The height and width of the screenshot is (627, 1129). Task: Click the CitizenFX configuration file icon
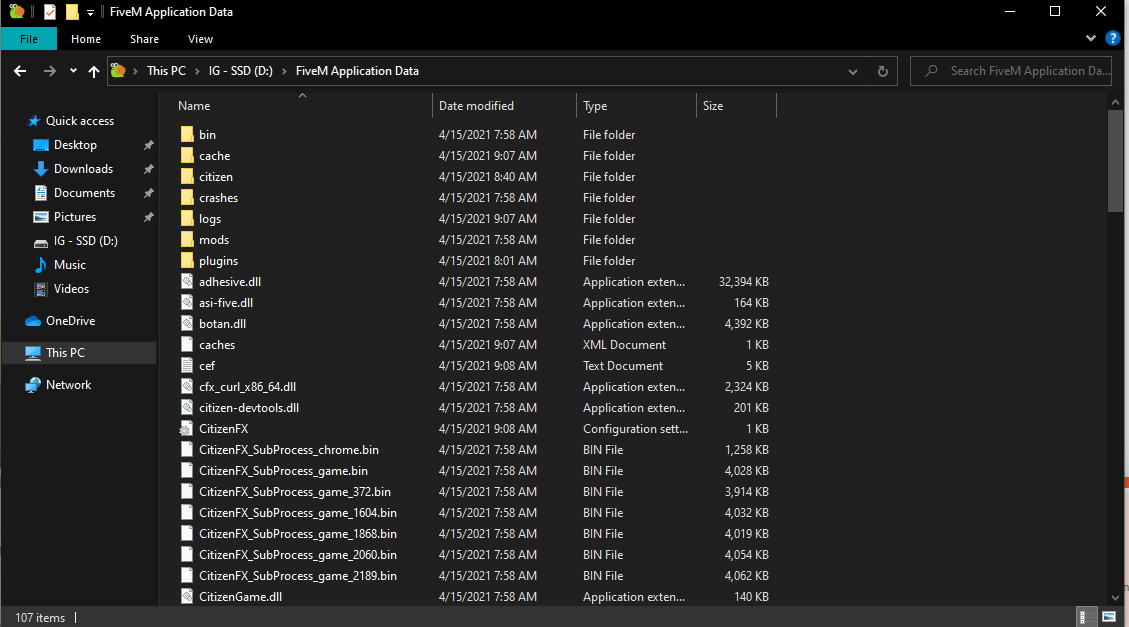pyautogui.click(x=186, y=428)
